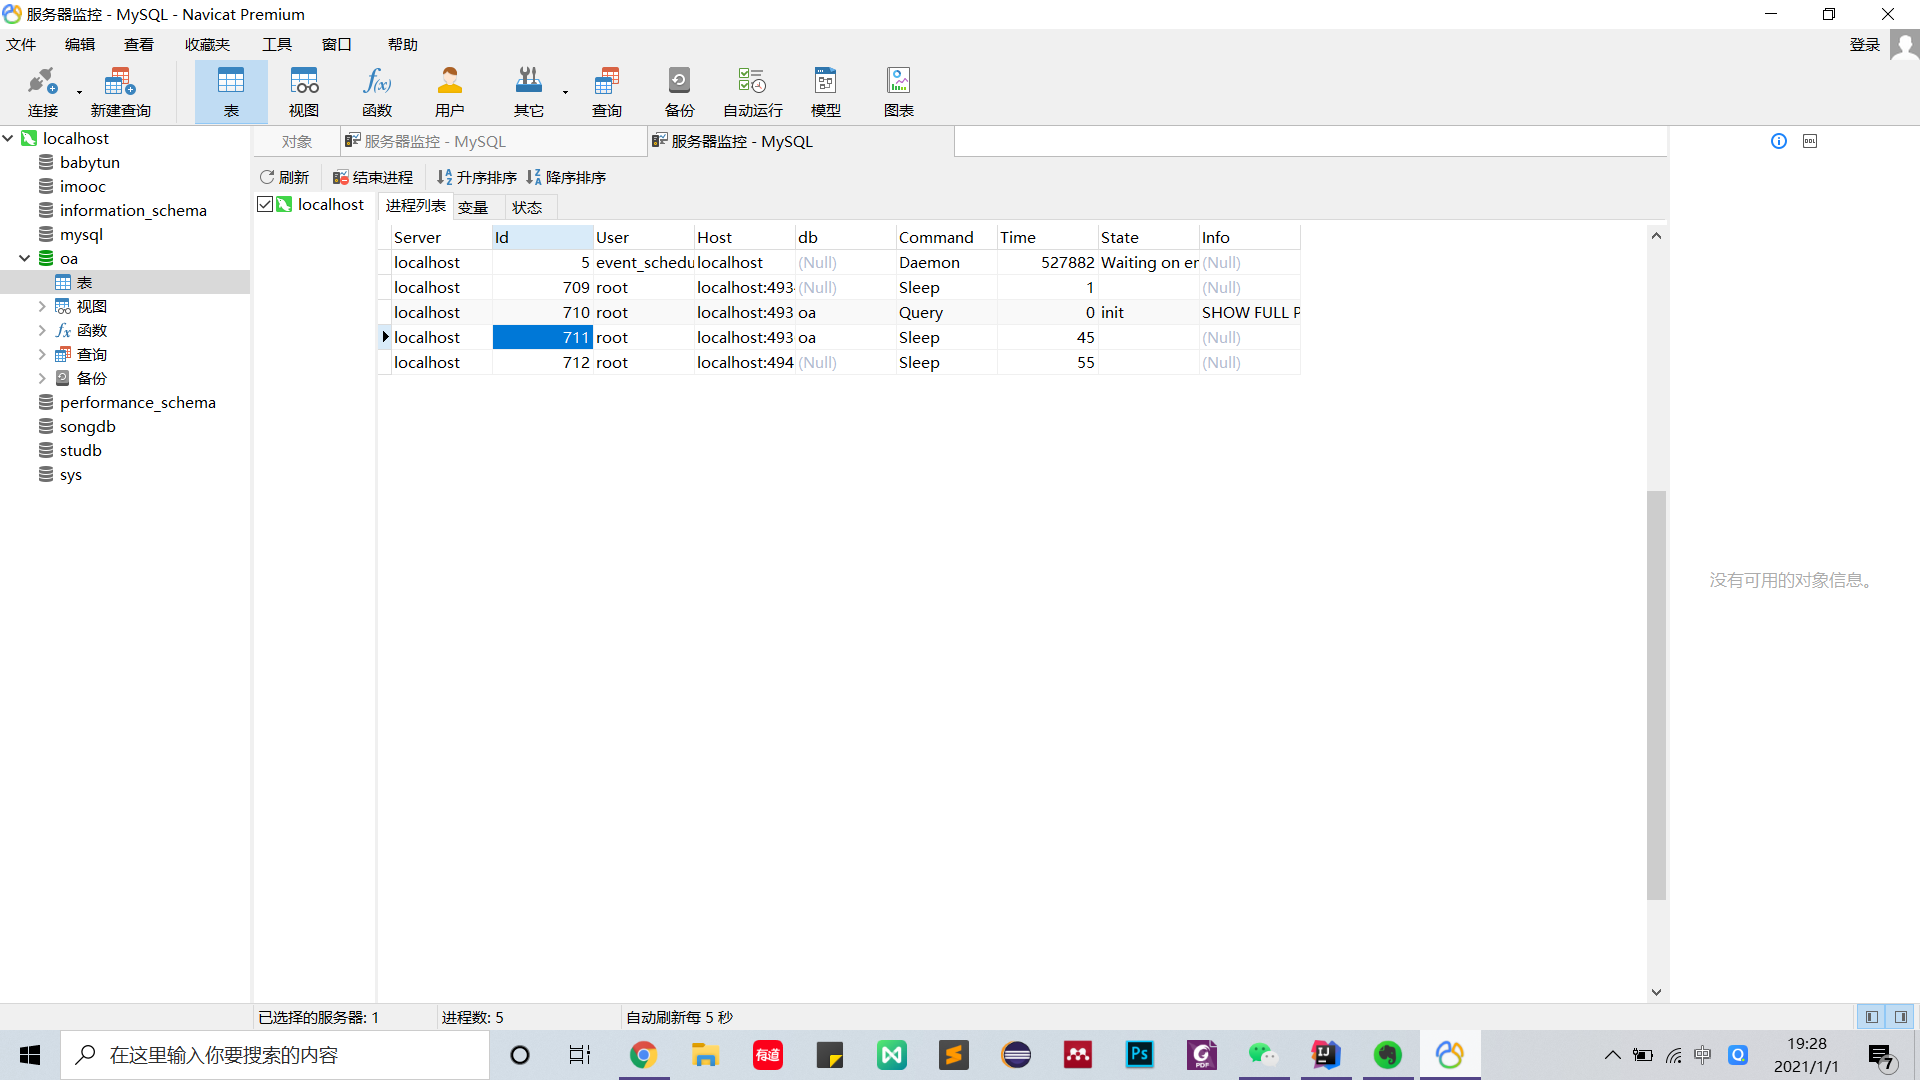Viewport: 1920px width, 1080px height.
Task: Open the 工具 (Tools) menu
Action: click(276, 44)
